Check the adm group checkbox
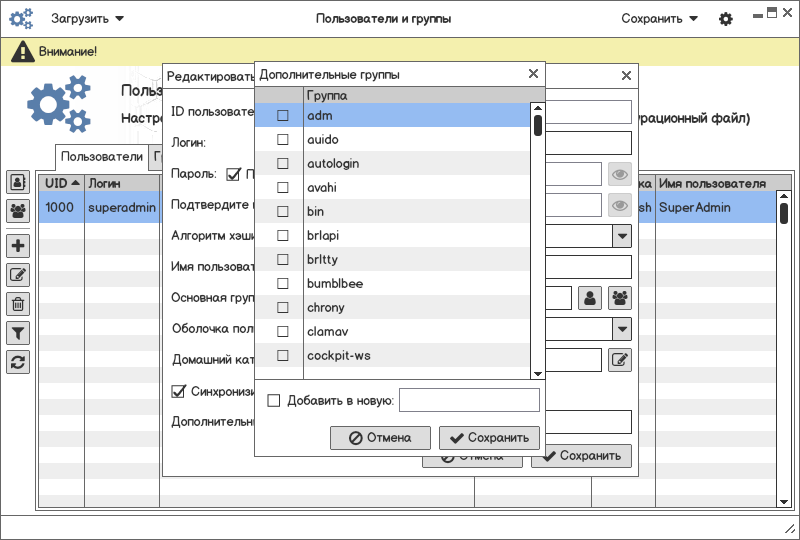Screen dimensions: 800x540 coord(283,115)
